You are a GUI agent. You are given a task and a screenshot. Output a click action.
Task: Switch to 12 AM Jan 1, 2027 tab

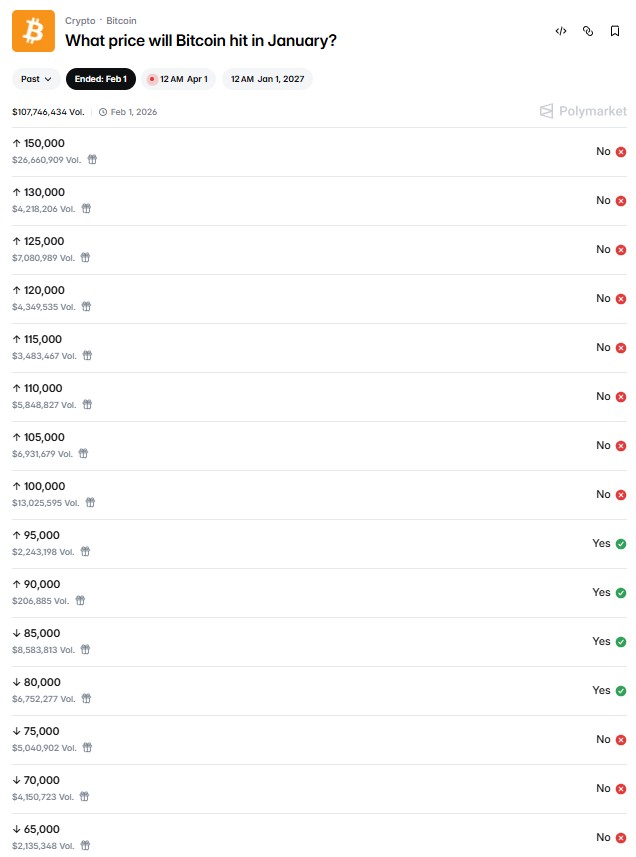267,79
